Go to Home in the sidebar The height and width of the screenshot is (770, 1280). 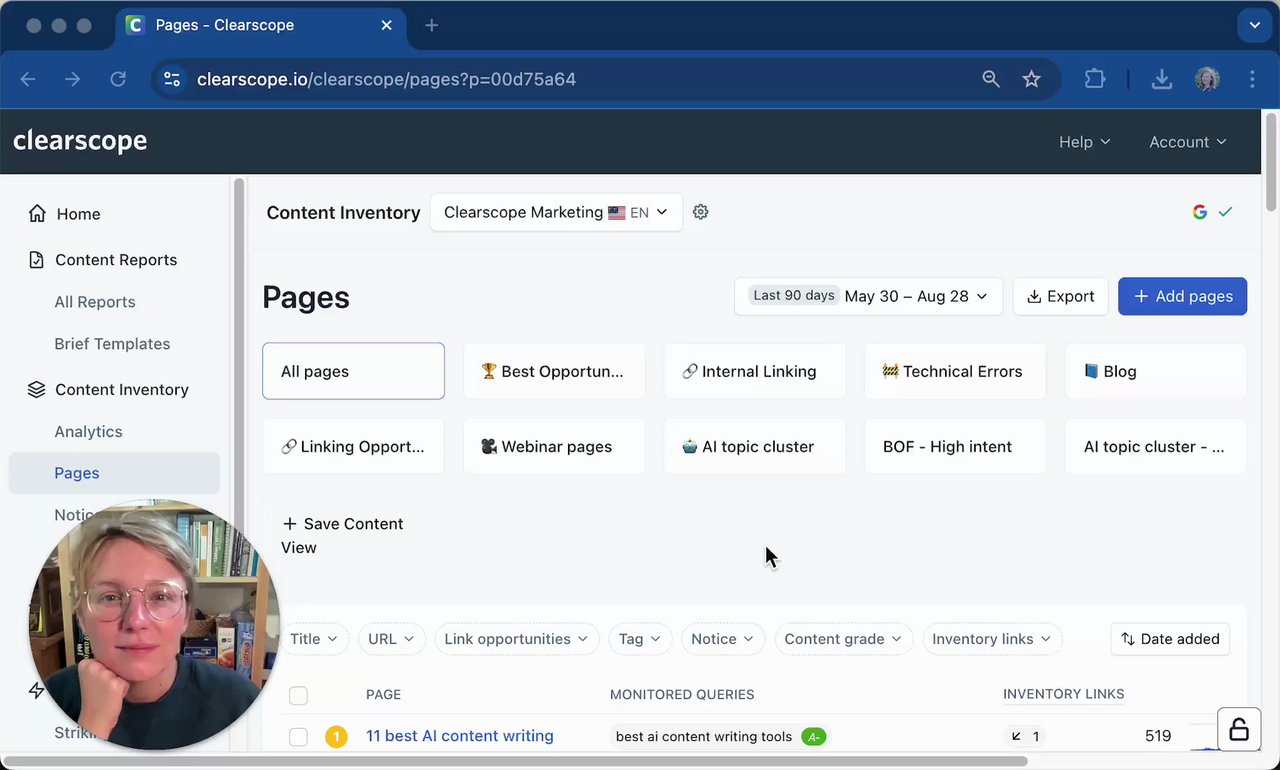coord(78,214)
